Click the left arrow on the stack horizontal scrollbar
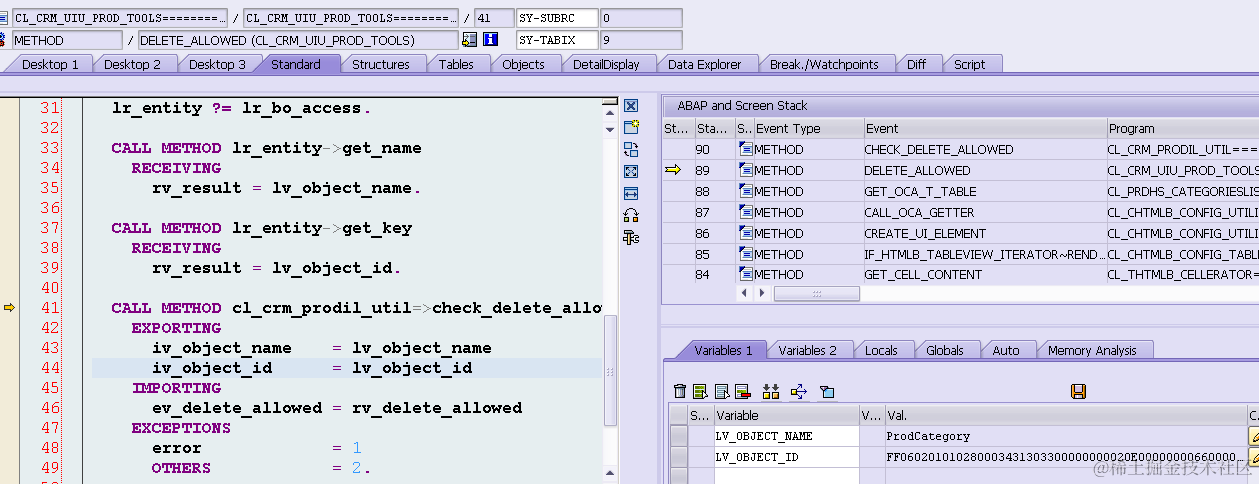The width and height of the screenshot is (1259, 484). coord(744,294)
